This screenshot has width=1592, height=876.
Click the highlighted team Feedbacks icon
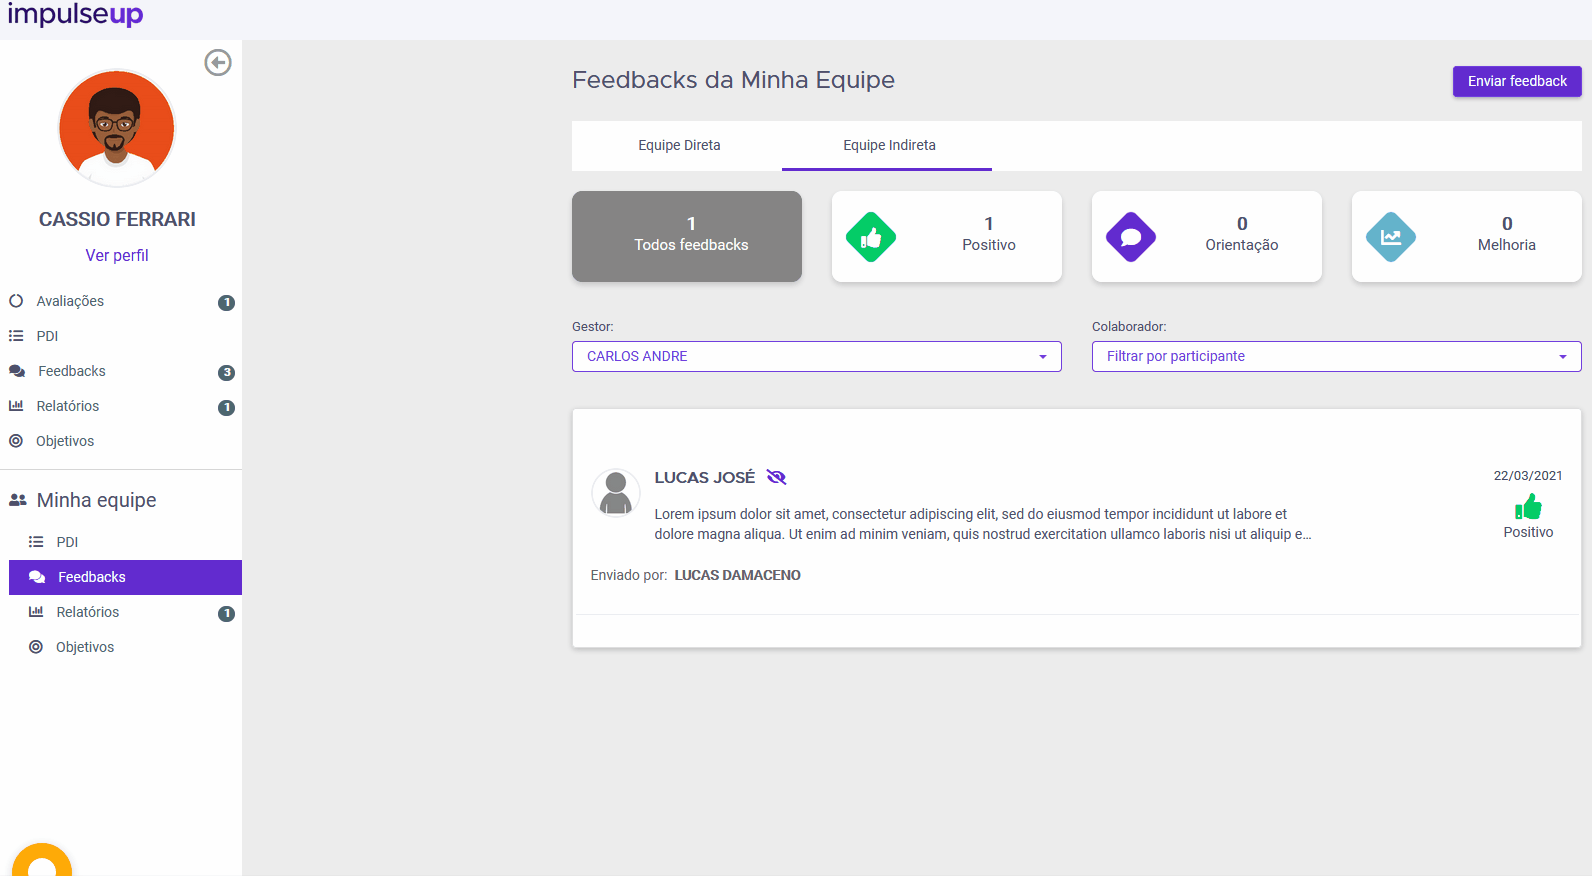coord(37,577)
